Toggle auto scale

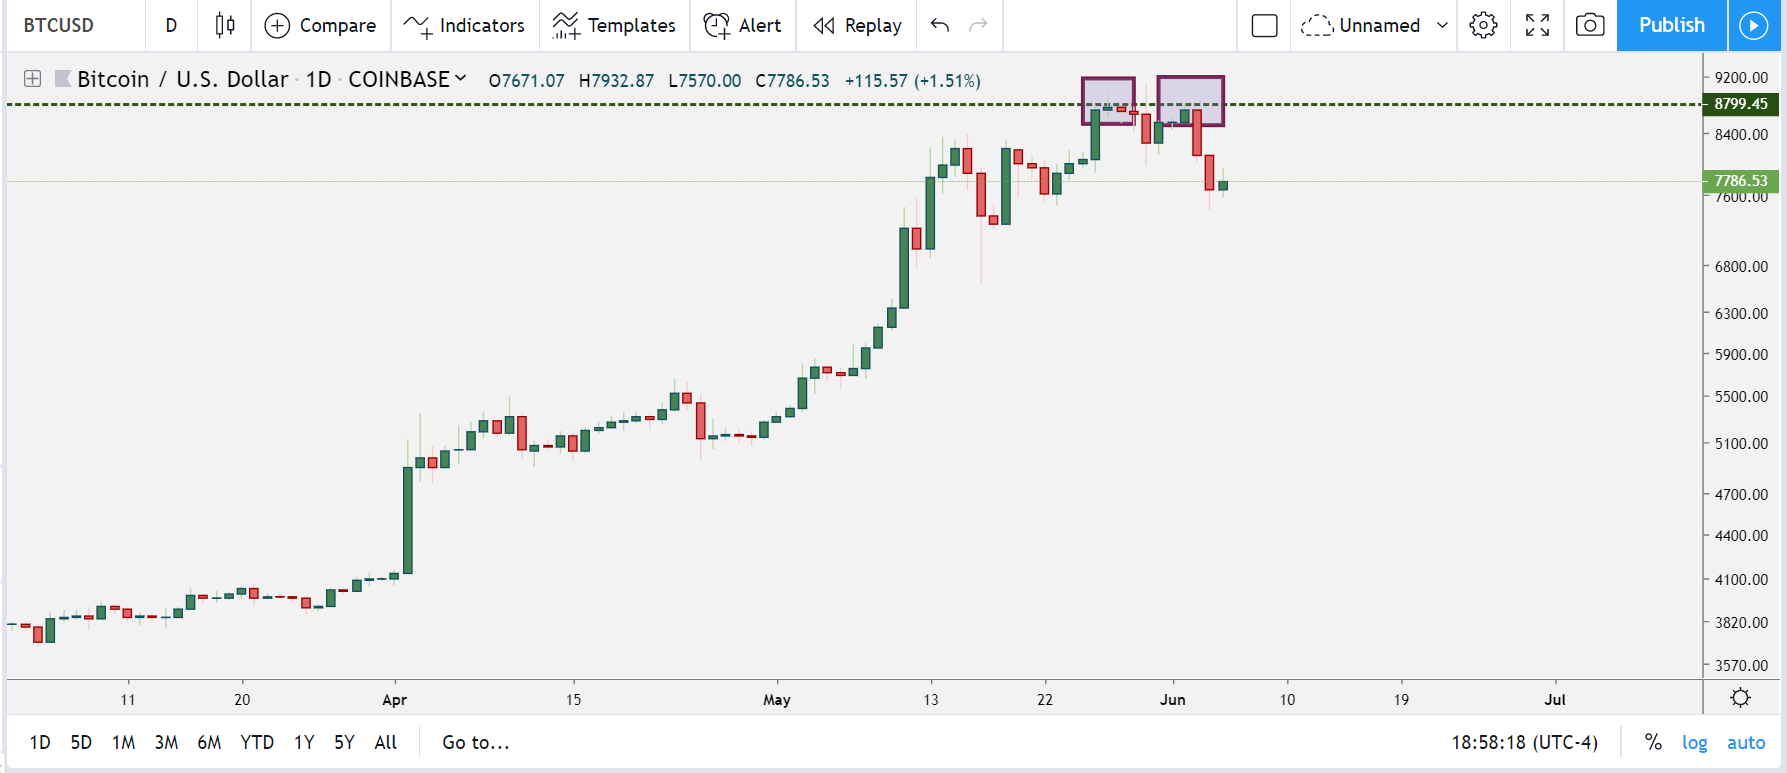point(1746,742)
